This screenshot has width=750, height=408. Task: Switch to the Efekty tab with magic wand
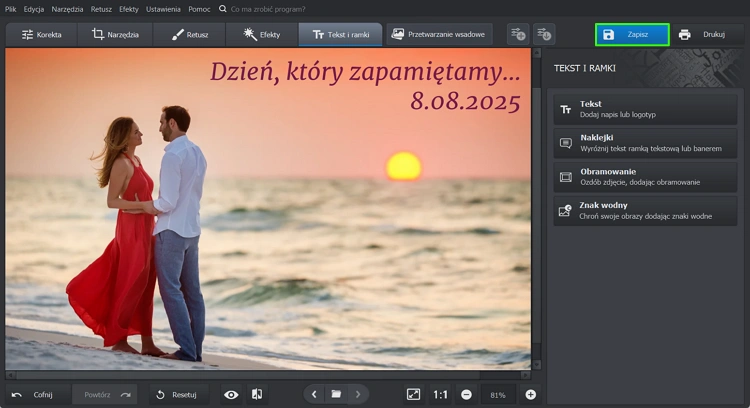point(262,34)
